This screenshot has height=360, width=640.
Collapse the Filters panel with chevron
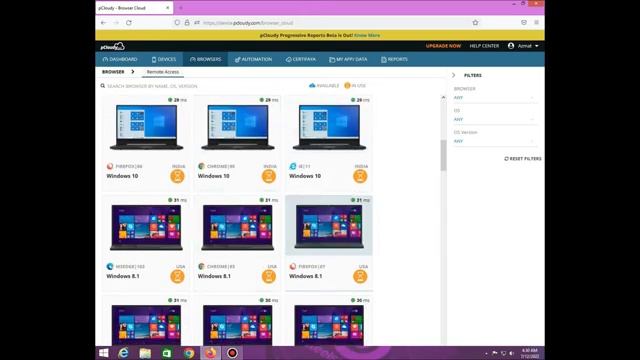pyautogui.click(x=453, y=76)
